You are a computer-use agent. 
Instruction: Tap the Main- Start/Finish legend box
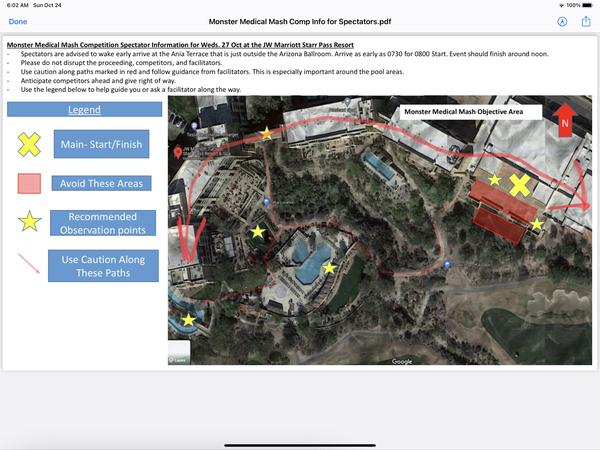point(100,145)
